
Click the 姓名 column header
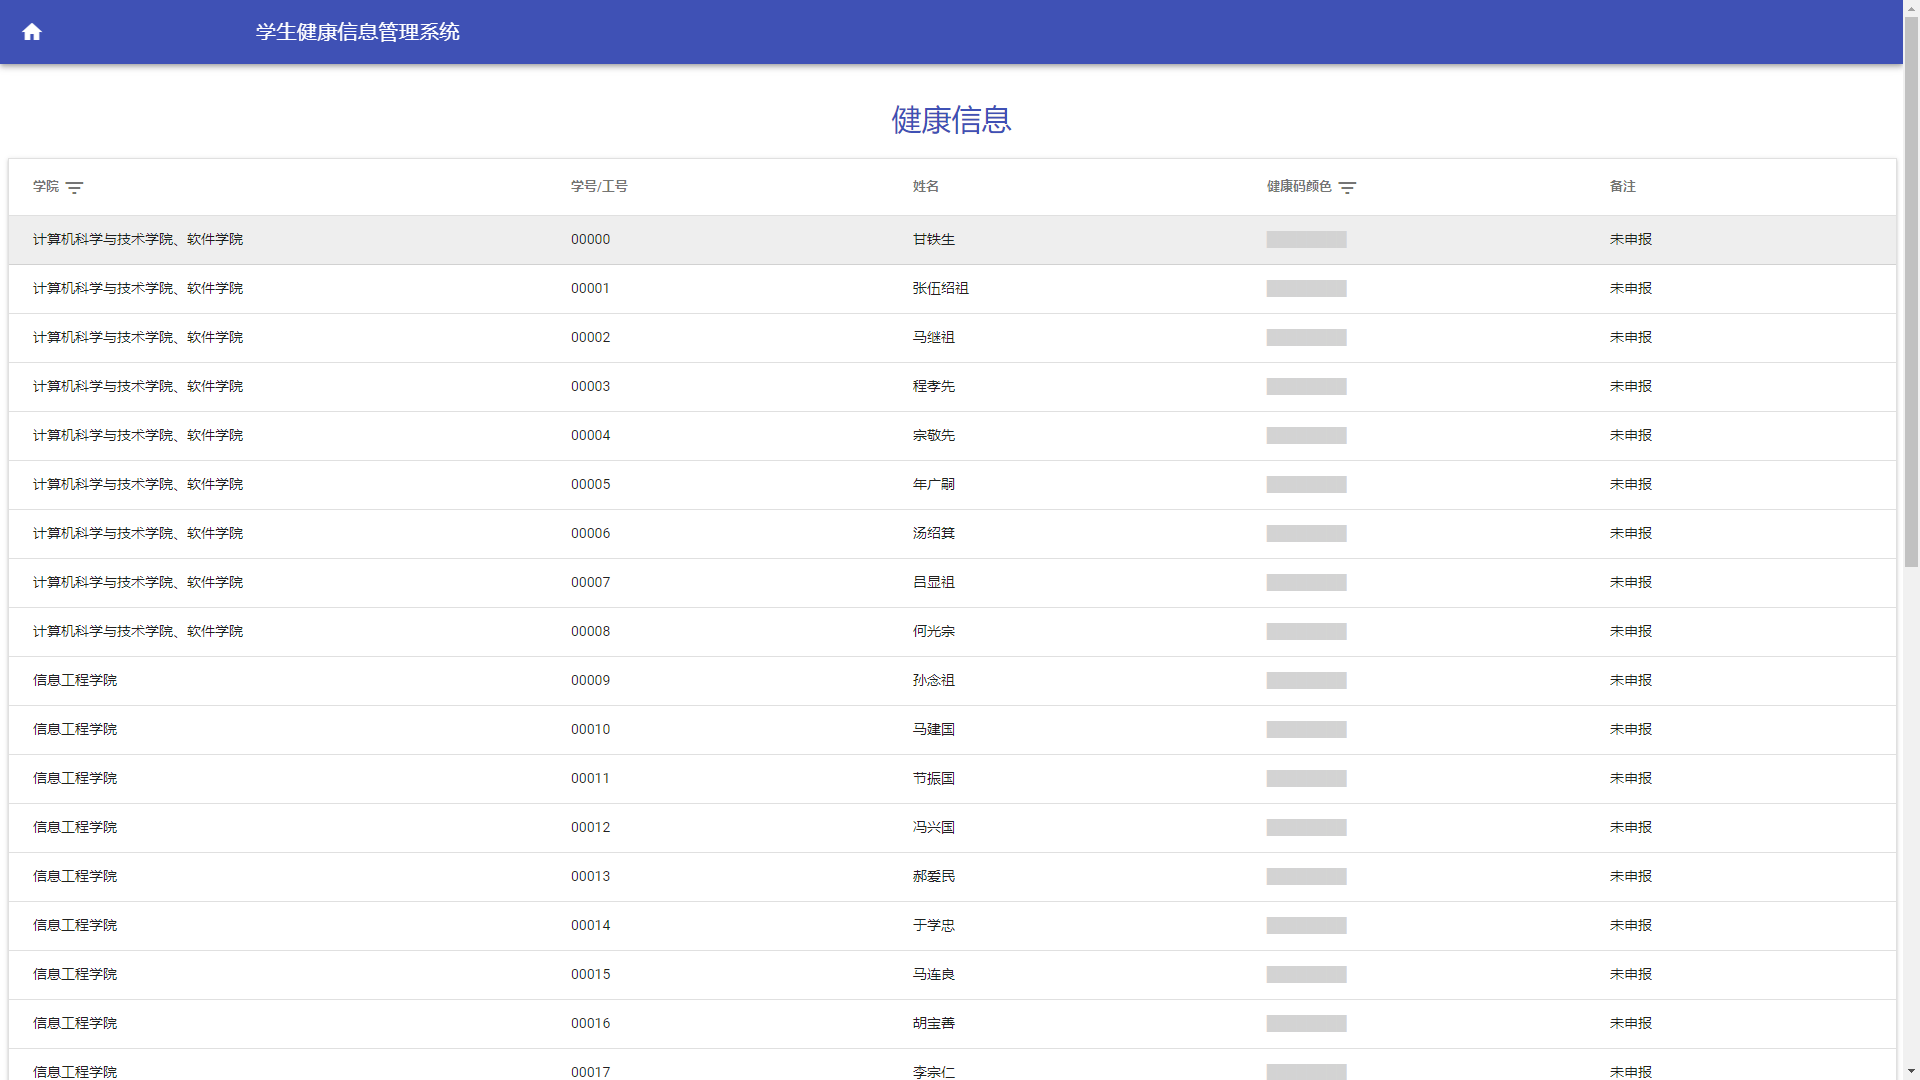point(925,187)
